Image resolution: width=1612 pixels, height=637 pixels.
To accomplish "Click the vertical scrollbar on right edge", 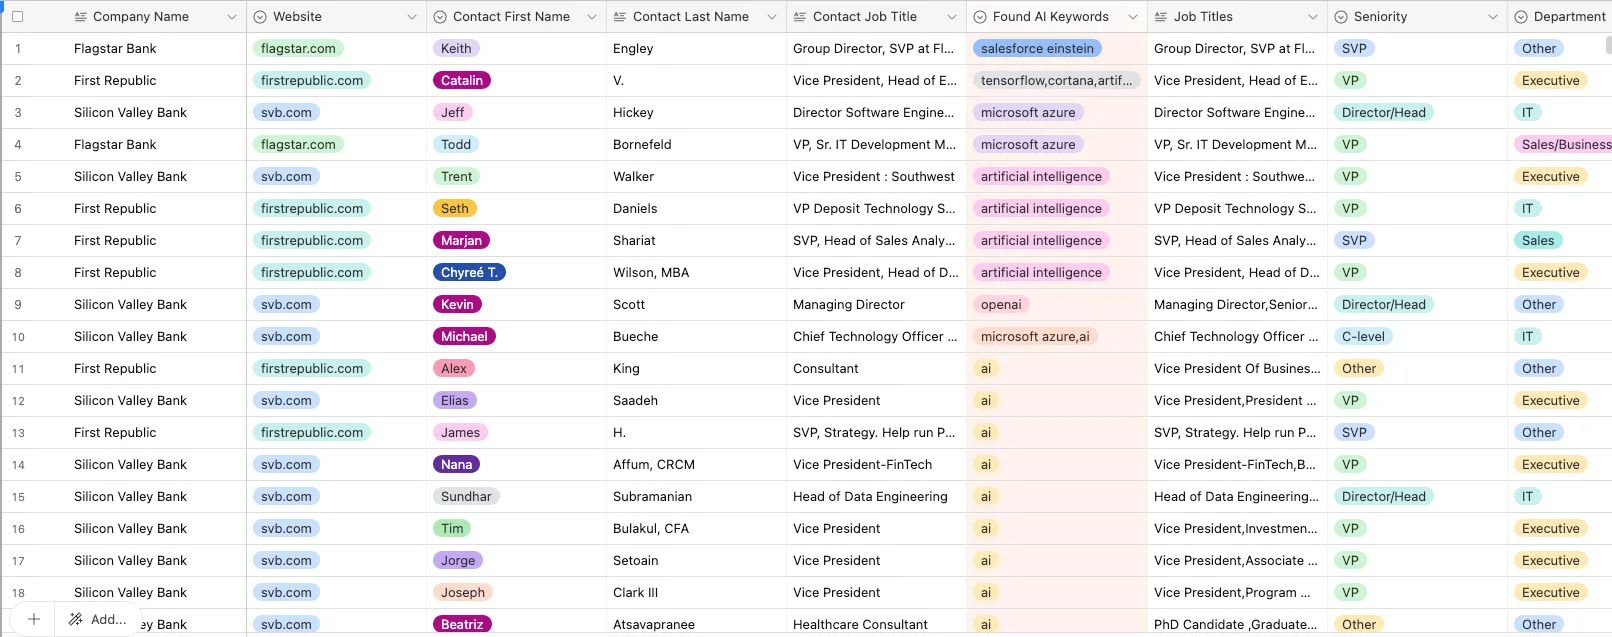I will [1608, 45].
